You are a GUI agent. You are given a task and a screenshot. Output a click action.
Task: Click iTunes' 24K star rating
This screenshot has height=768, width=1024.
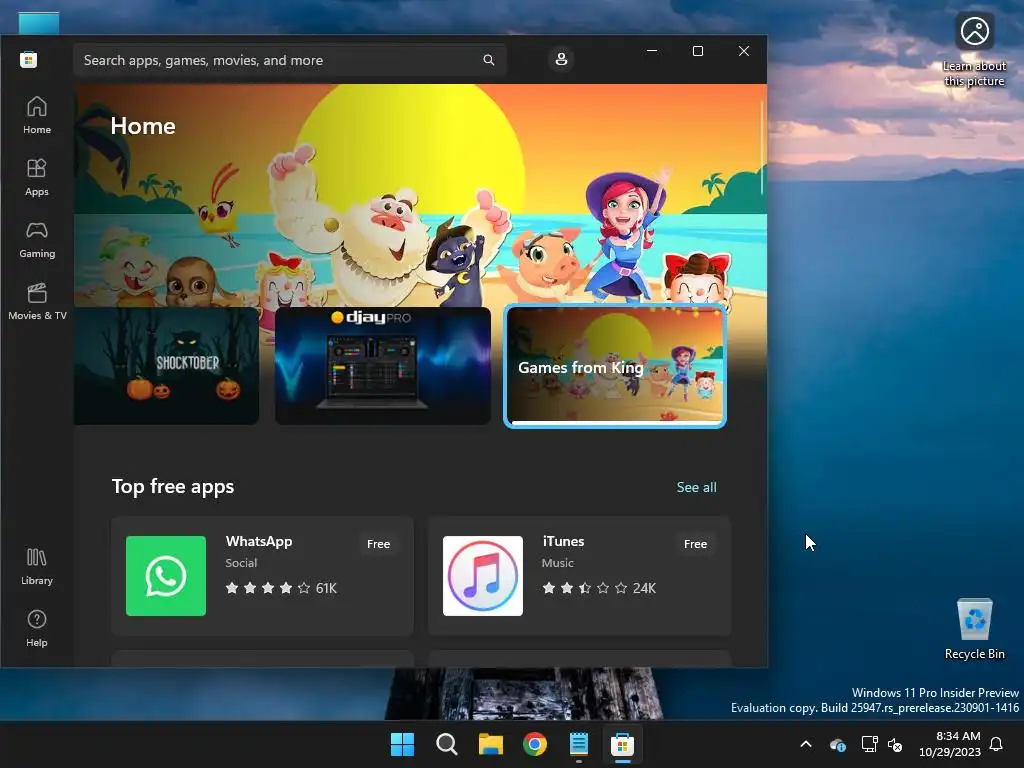599,588
